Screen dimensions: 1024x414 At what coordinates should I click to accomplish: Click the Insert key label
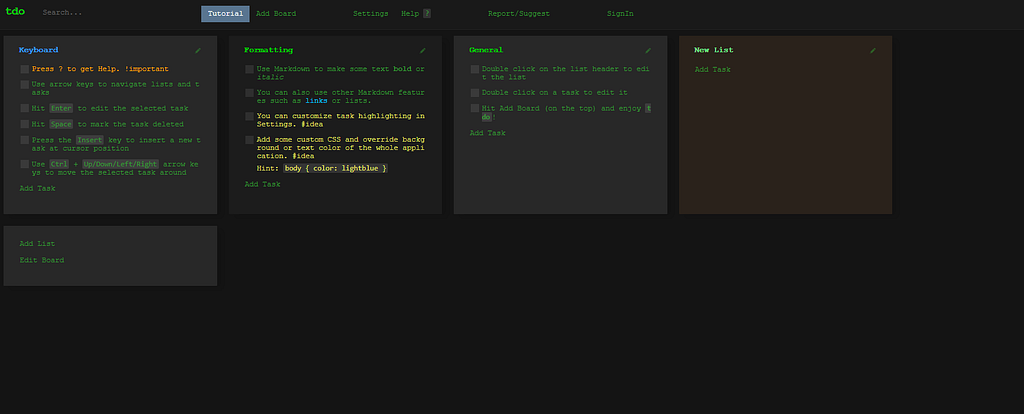(x=90, y=140)
